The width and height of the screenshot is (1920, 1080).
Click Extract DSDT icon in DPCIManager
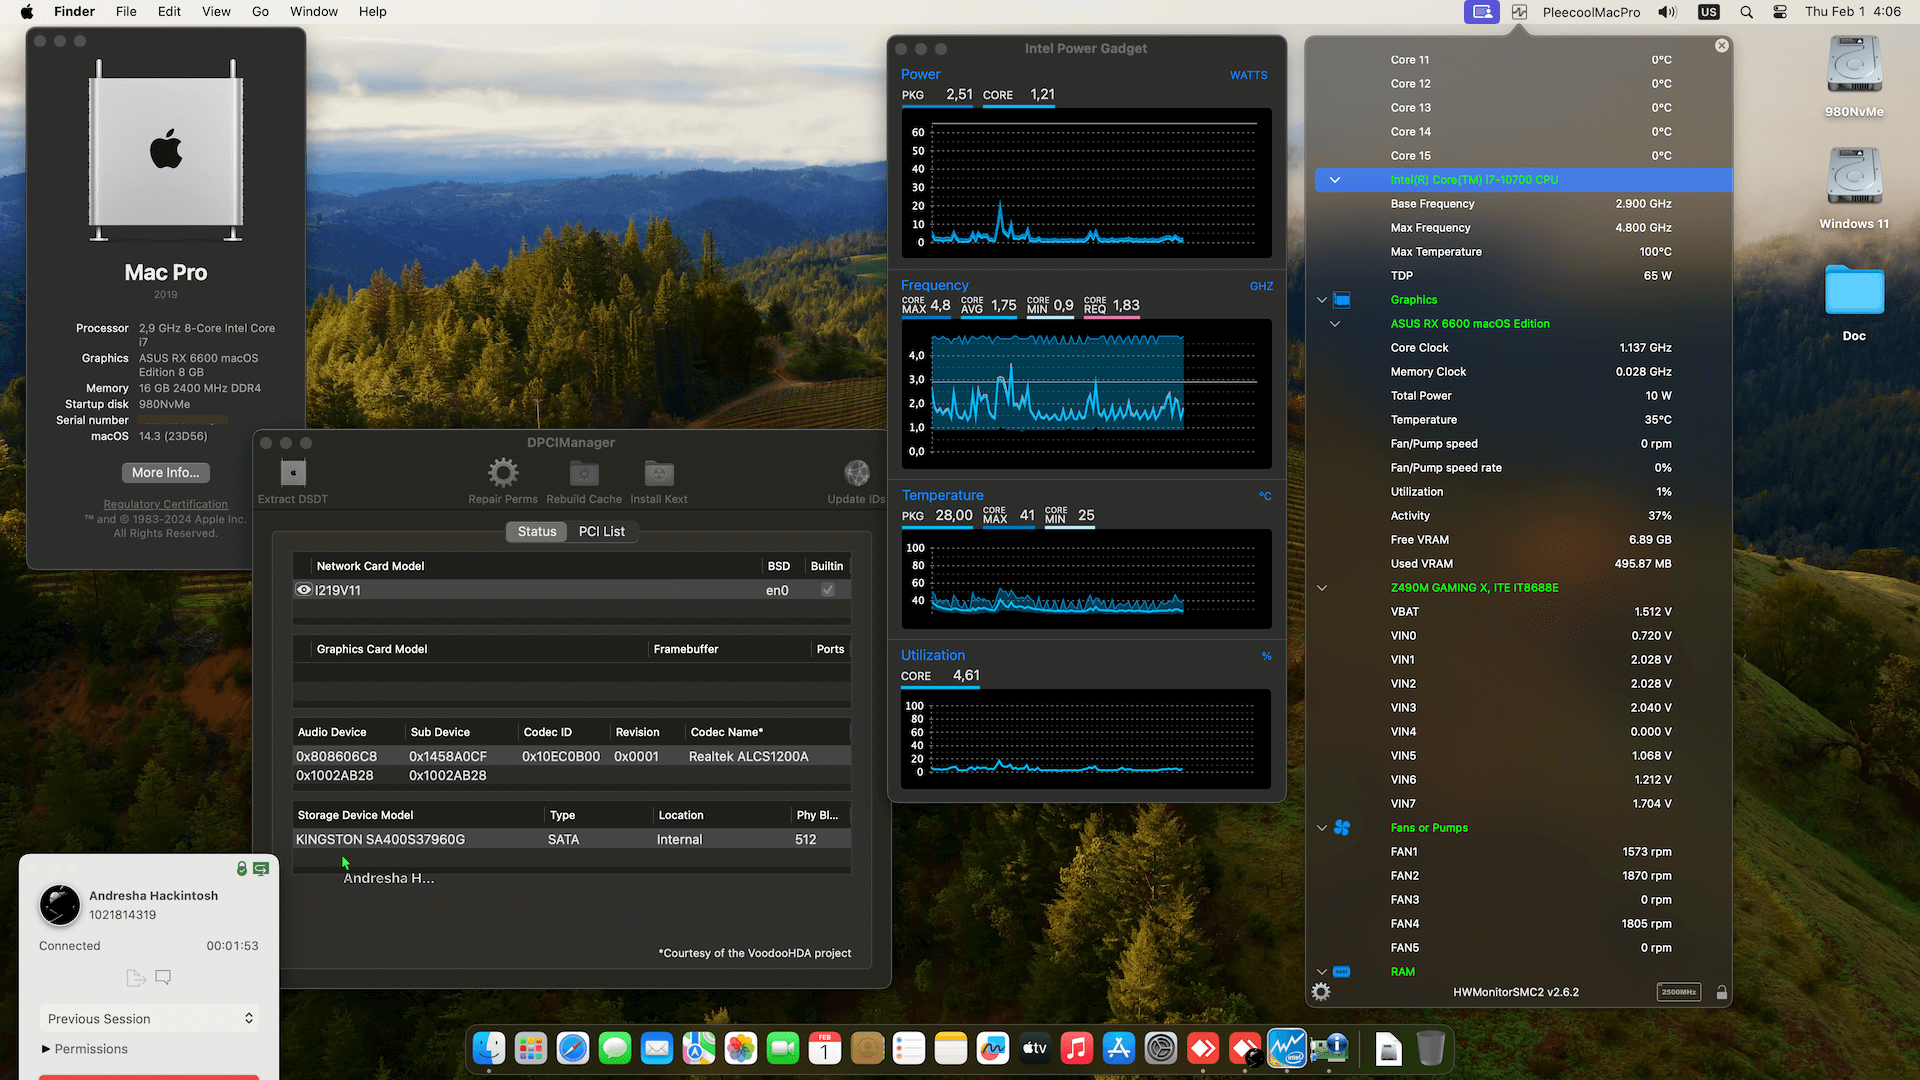(x=293, y=473)
